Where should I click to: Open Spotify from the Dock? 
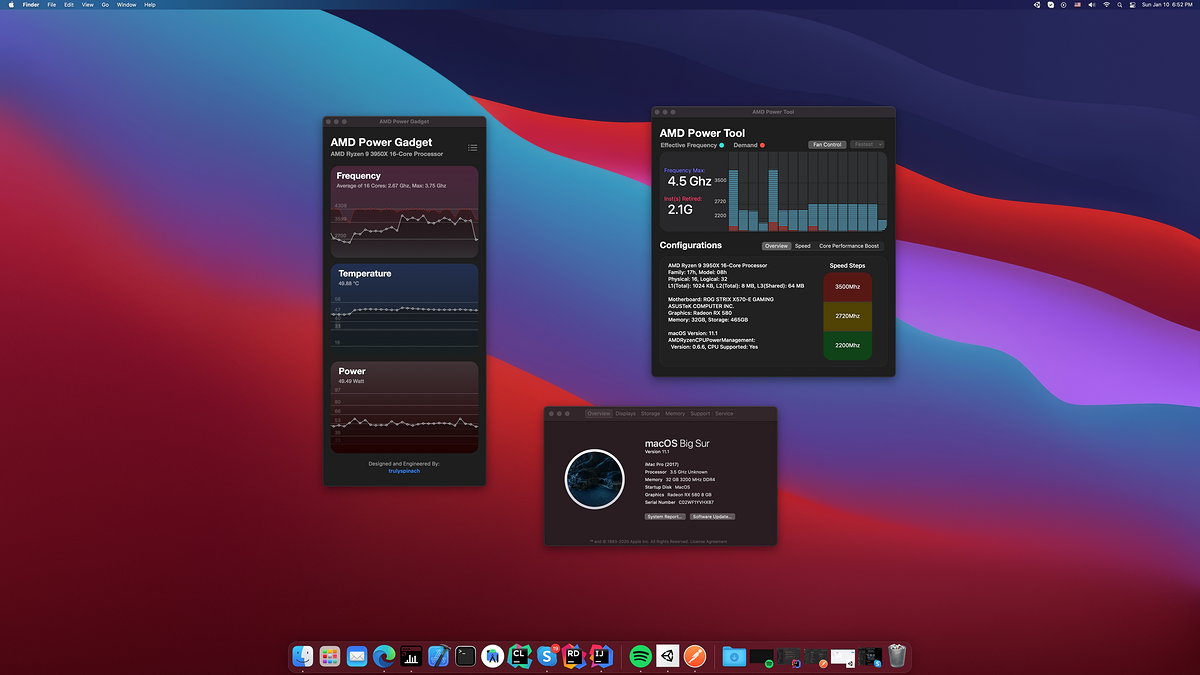point(640,656)
